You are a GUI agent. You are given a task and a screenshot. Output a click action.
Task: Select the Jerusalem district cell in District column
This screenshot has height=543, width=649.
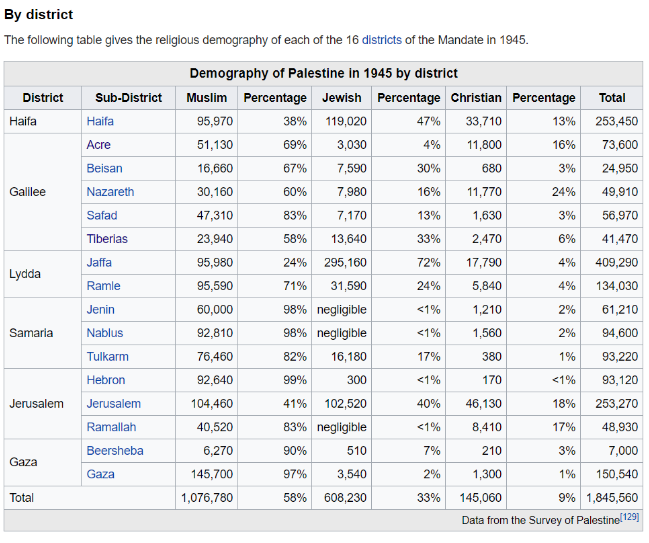tap(43, 404)
